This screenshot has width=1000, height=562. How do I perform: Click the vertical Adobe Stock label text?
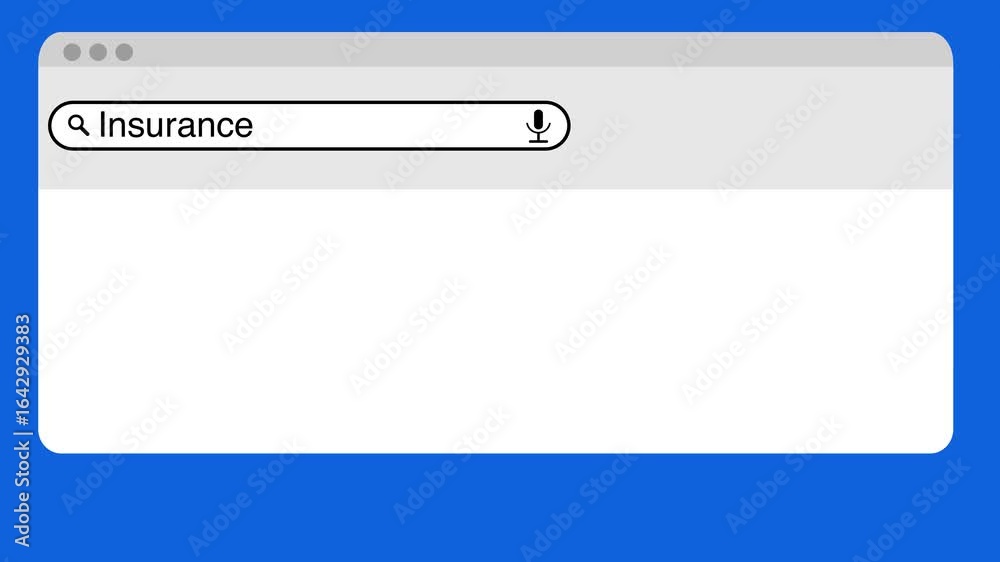coord(22,494)
